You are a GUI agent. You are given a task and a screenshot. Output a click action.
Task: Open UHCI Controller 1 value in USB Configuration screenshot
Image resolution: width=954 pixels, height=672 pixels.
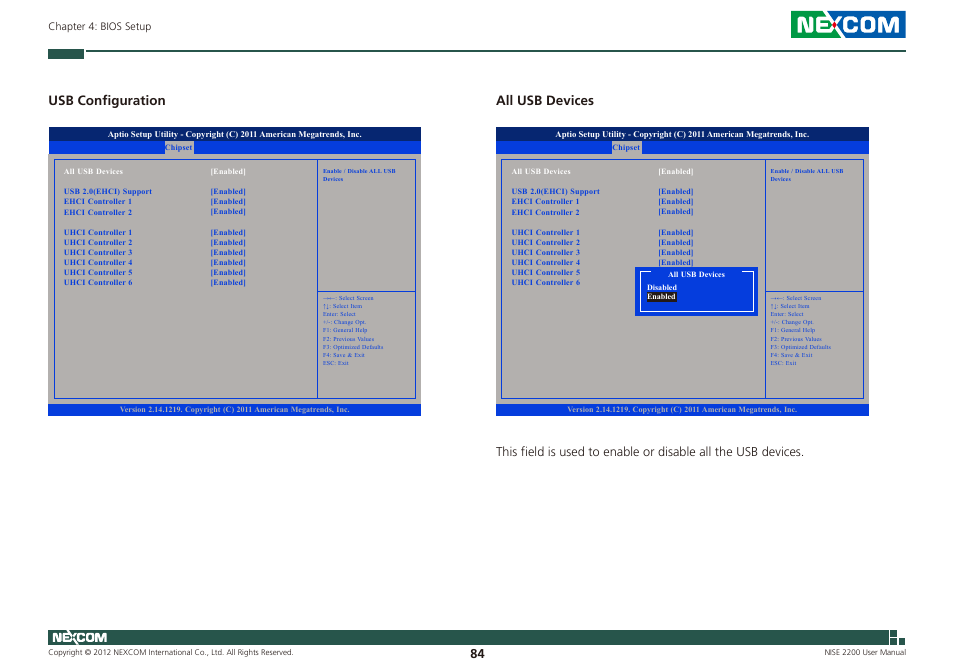coord(228,232)
